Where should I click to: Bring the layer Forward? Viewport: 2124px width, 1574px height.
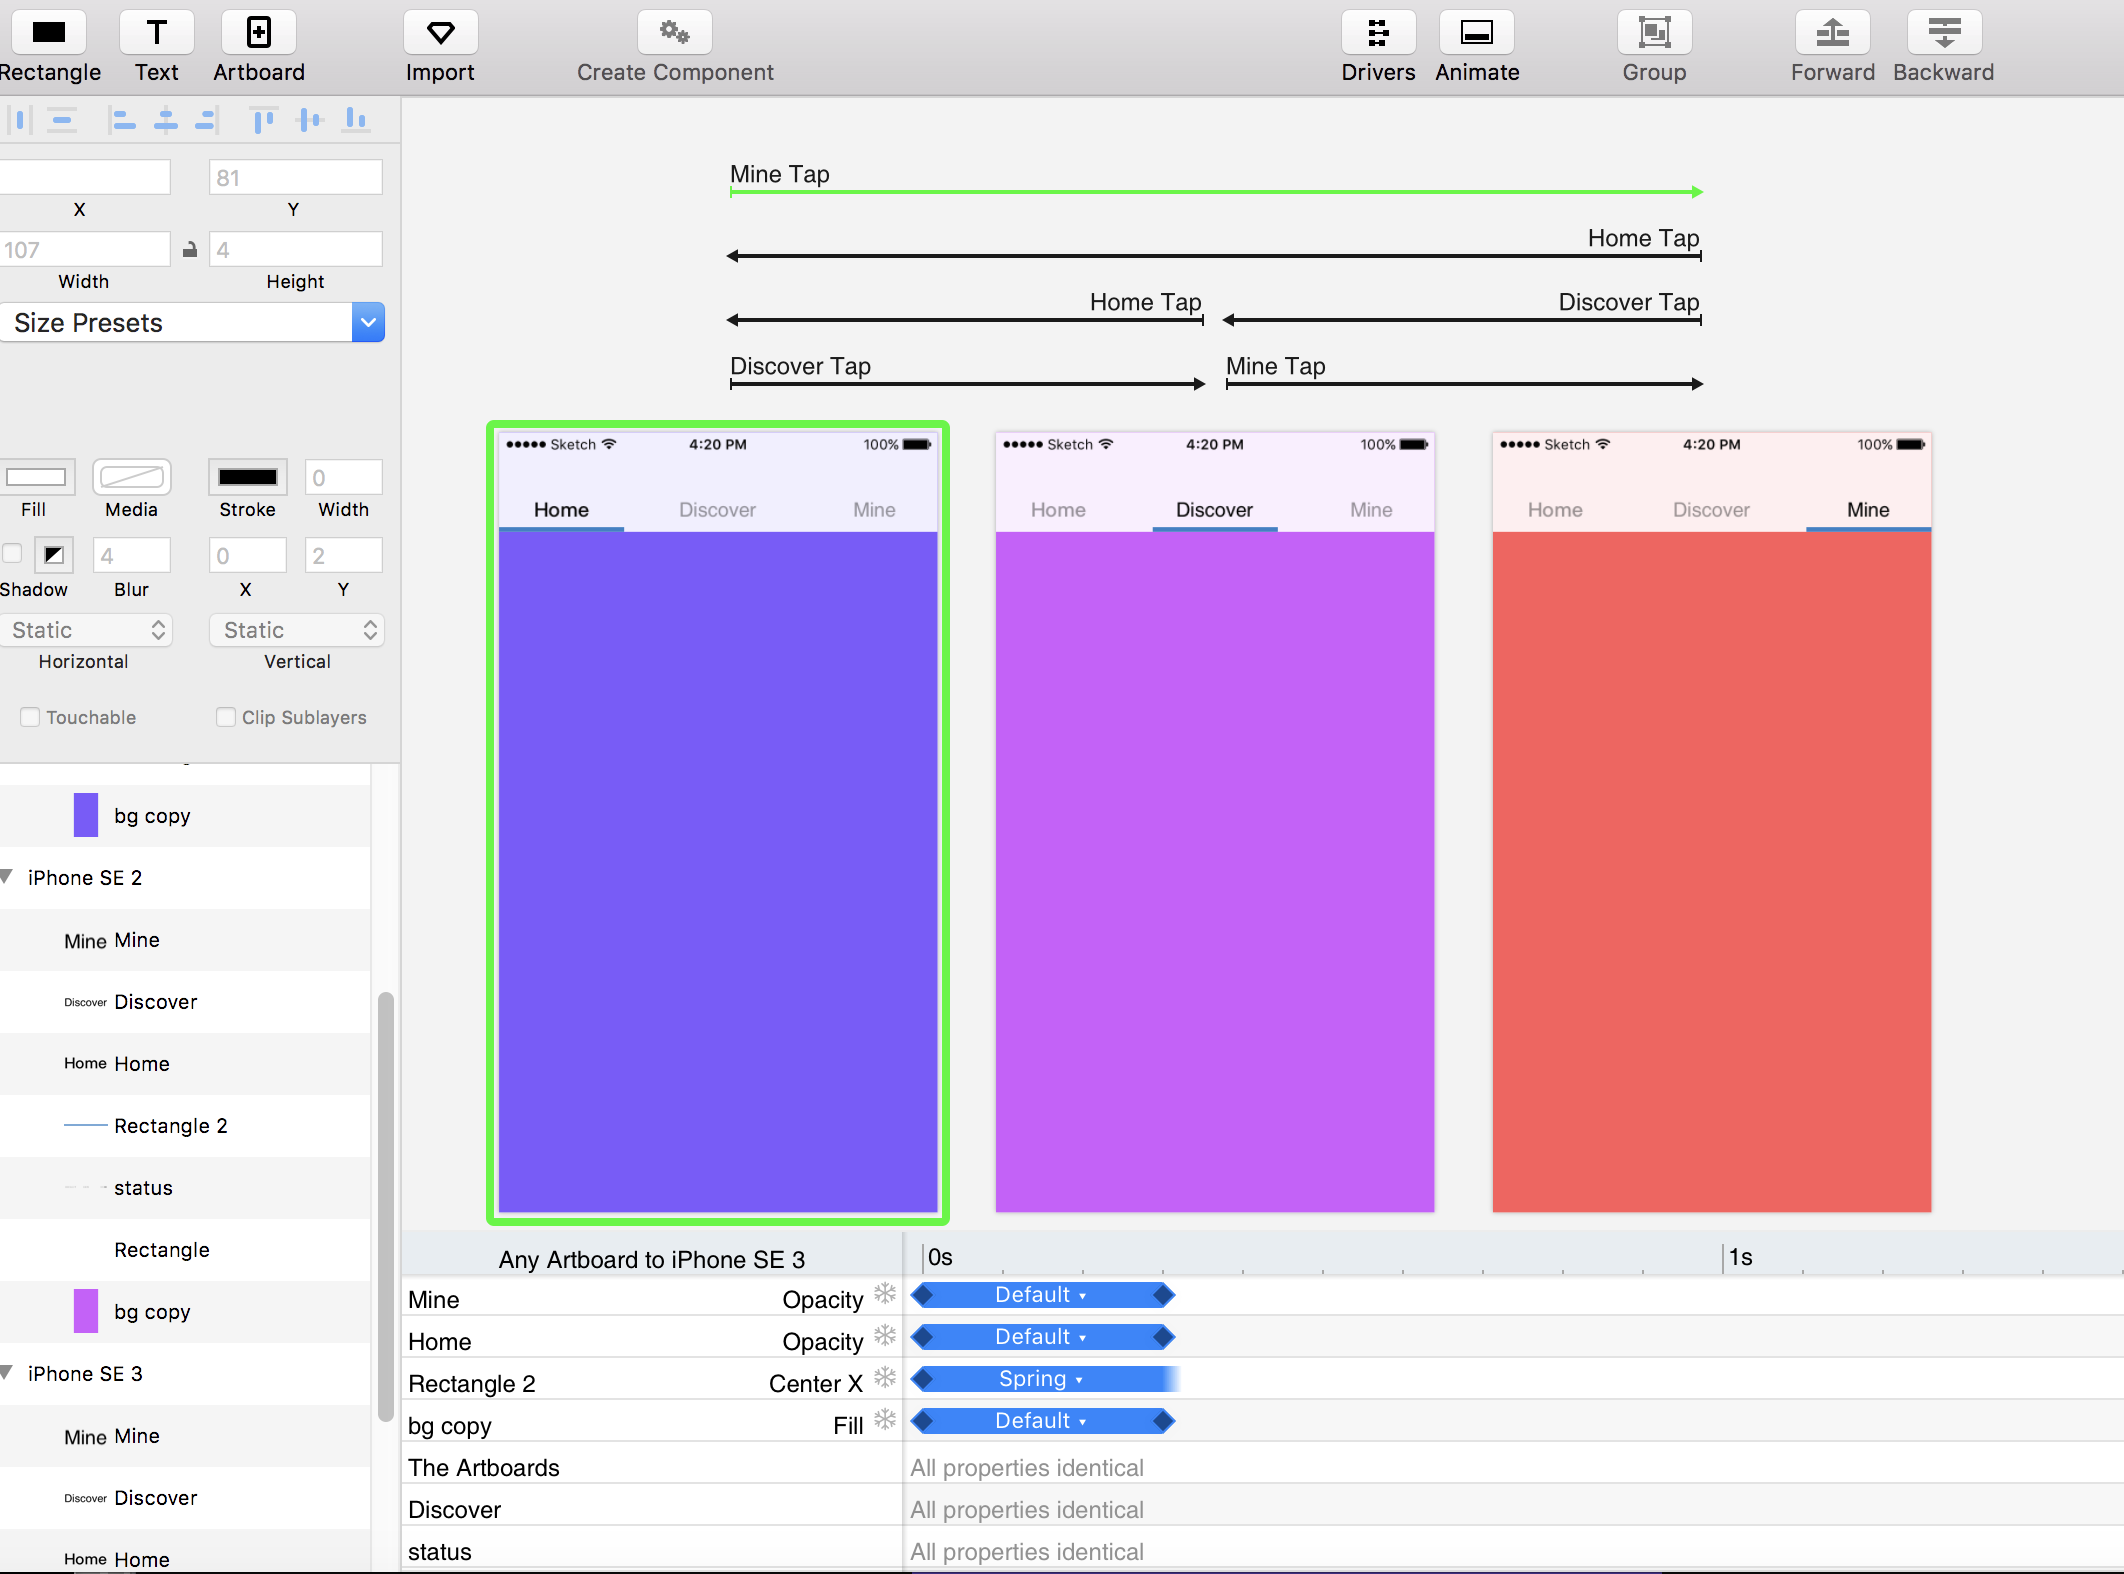pyautogui.click(x=1832, y=33)
